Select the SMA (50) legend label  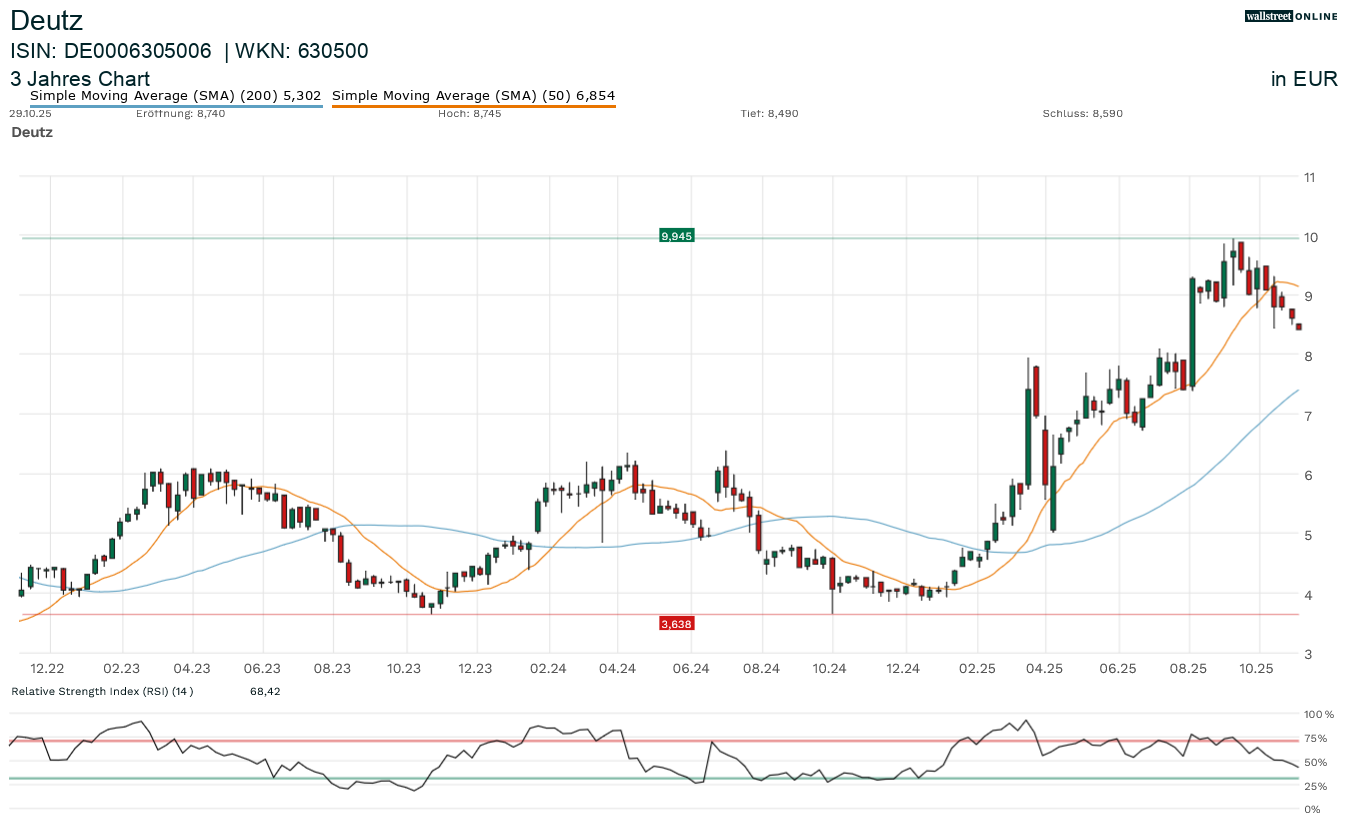tap(473, 96)
